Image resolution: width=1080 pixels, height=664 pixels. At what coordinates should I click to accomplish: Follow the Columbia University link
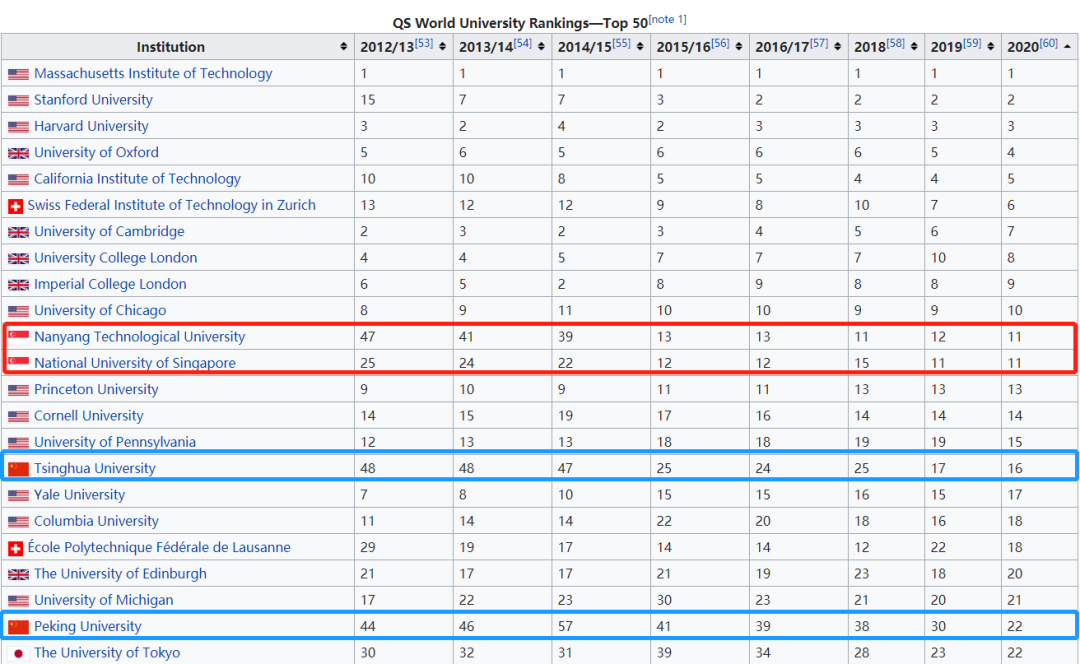click(96, 521)
